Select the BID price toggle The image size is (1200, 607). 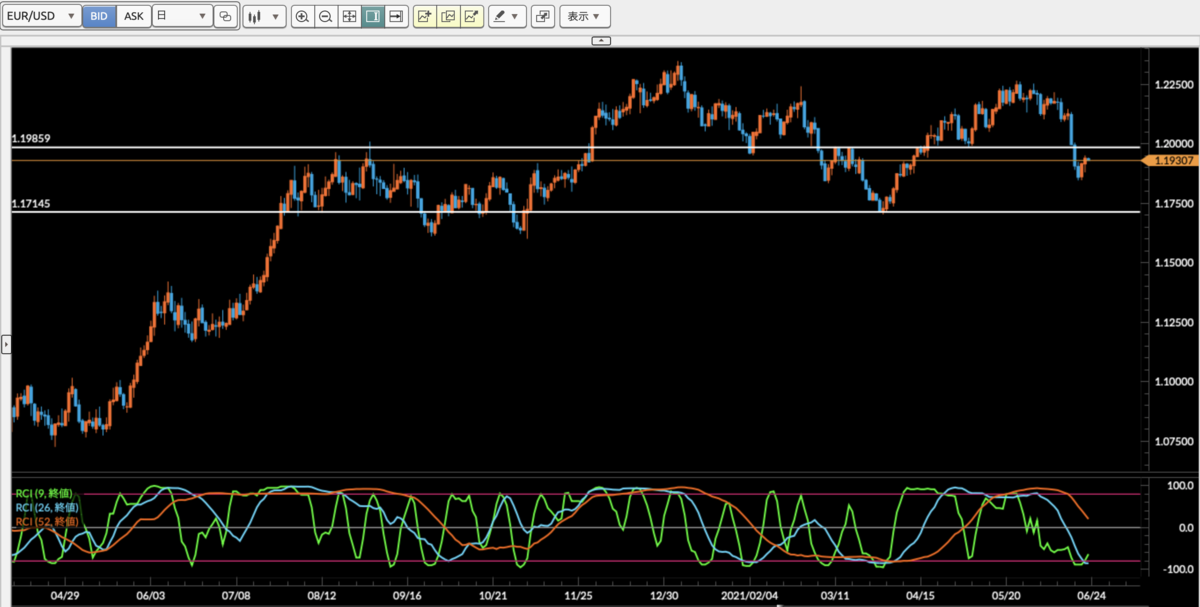[x=99, y=16]
